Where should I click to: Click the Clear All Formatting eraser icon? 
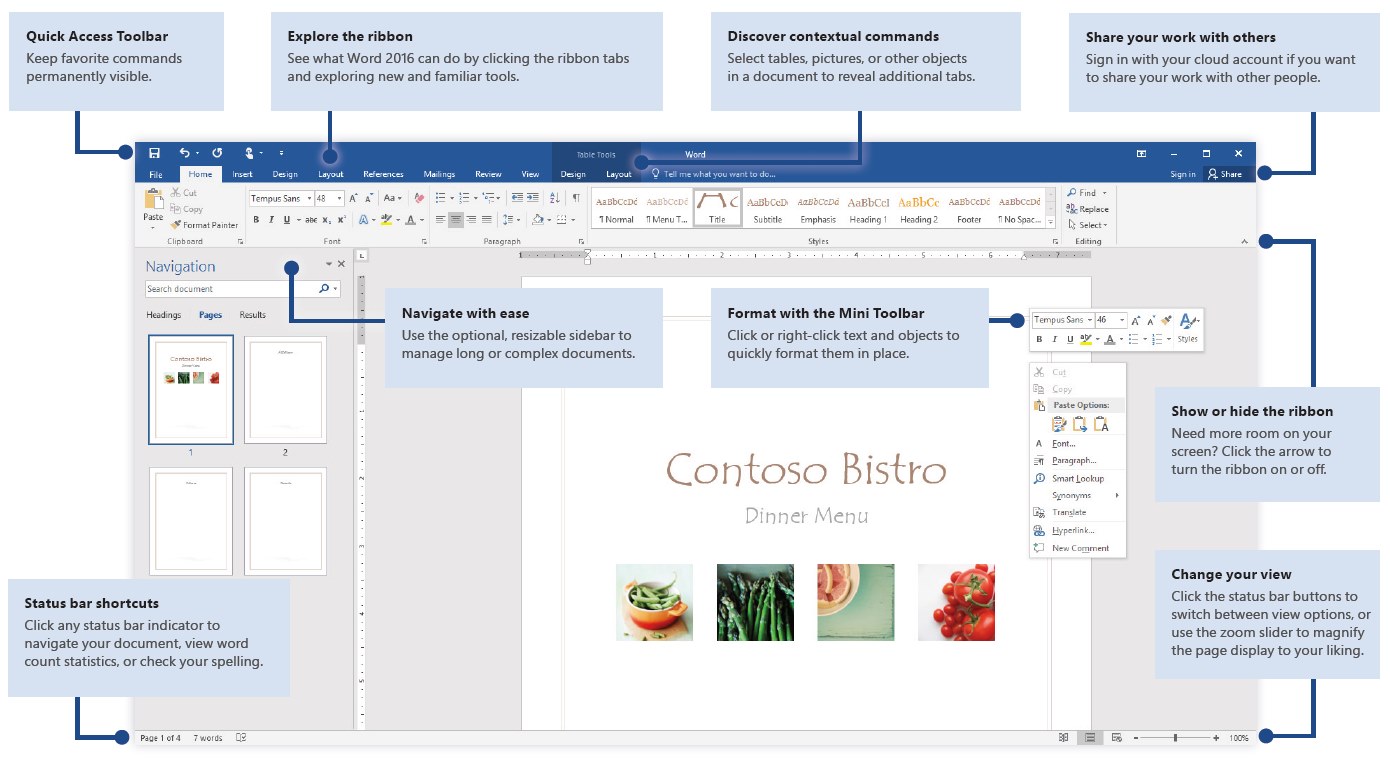tap(419, 199)
